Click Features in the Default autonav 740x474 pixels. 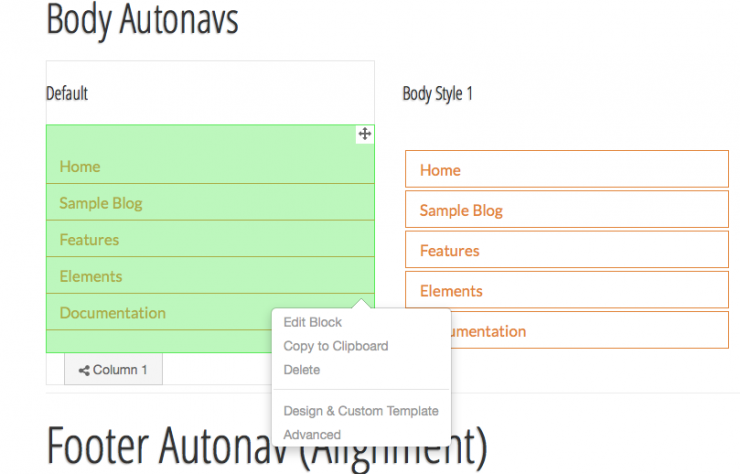[x=89, y=240]
